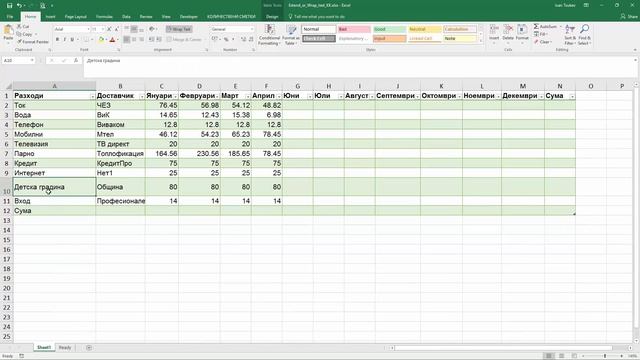Click the Orientation text angle icon
Image resolution: width=640 pixels, height=360 pixels.
152,29
